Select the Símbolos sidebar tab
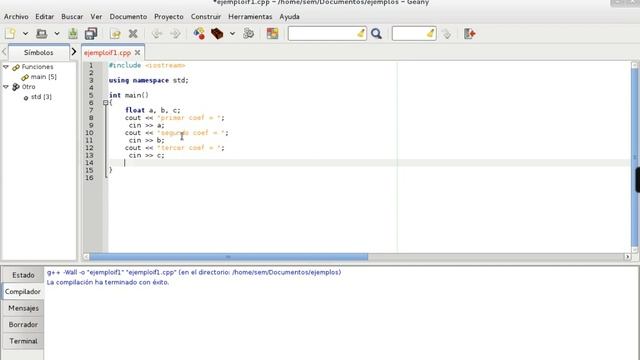This screenshot has height=360, width=640. coord(38,53)
